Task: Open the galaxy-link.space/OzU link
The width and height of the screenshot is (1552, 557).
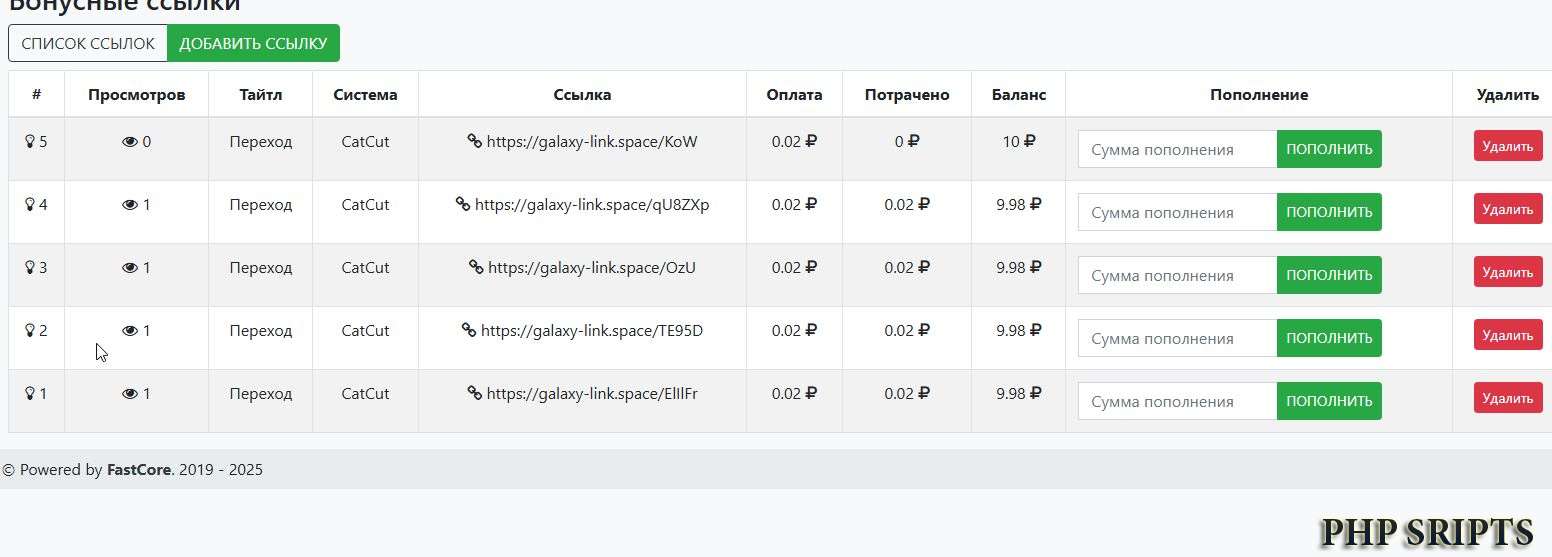Action: pos(591,268)
